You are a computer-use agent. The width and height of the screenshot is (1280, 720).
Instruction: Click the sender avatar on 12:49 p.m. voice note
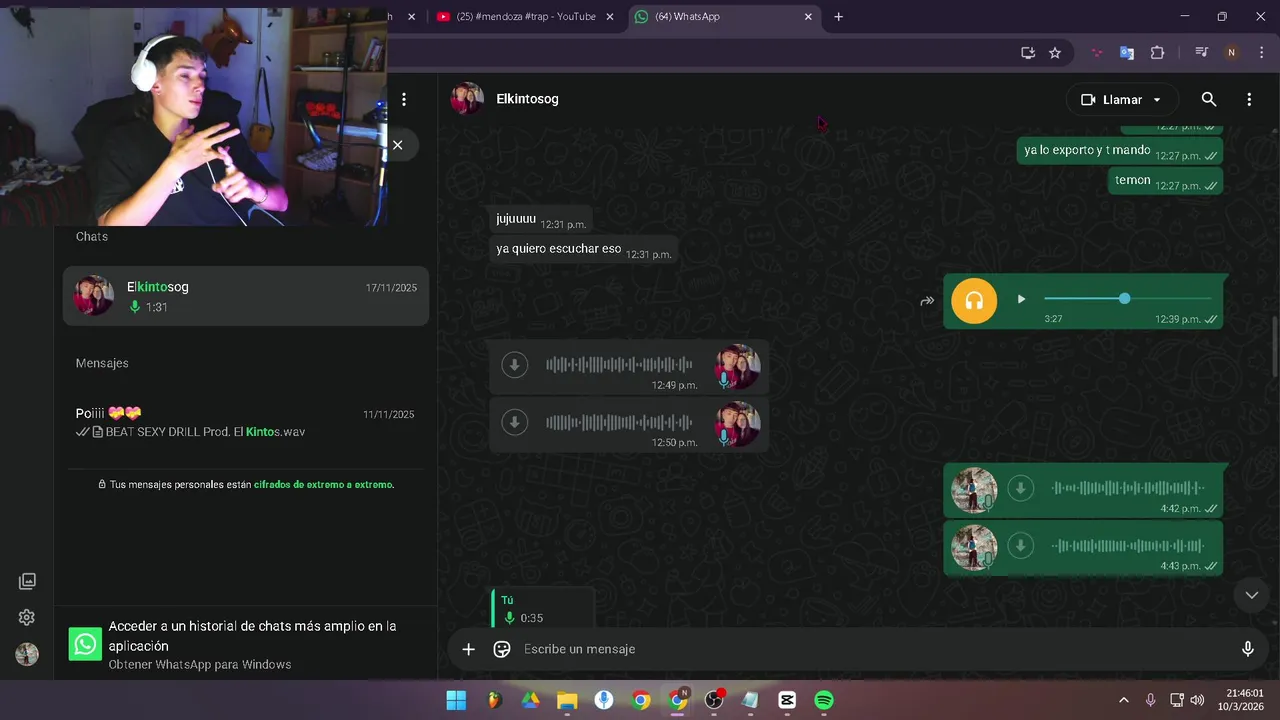[737, 366]
